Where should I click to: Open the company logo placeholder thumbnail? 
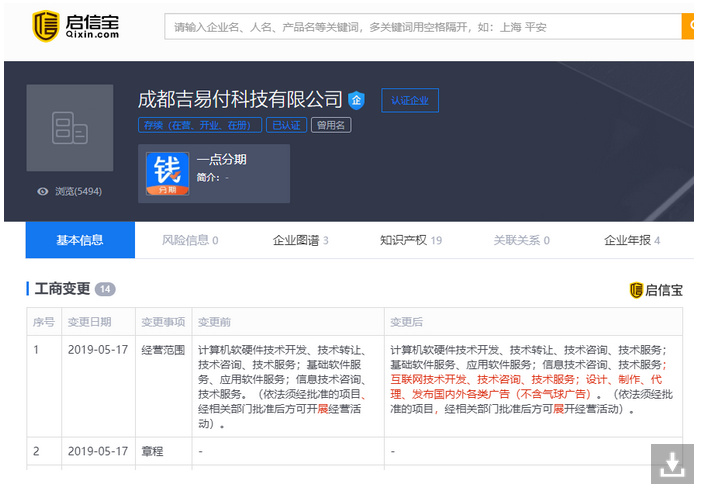[x=70, y=128]
